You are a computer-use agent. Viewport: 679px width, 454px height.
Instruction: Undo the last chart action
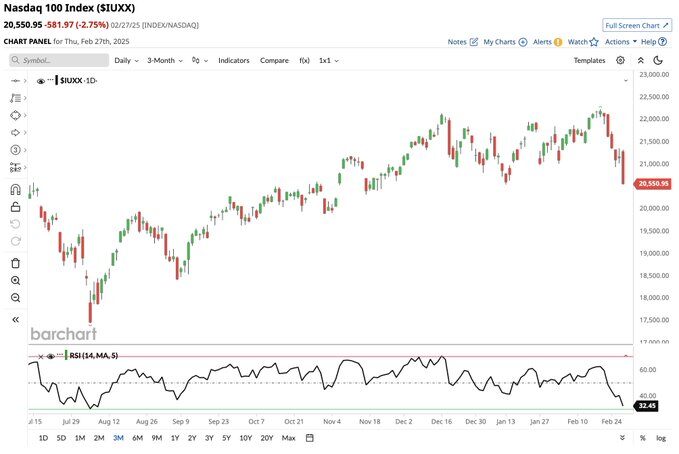click(x=16, y=224)
